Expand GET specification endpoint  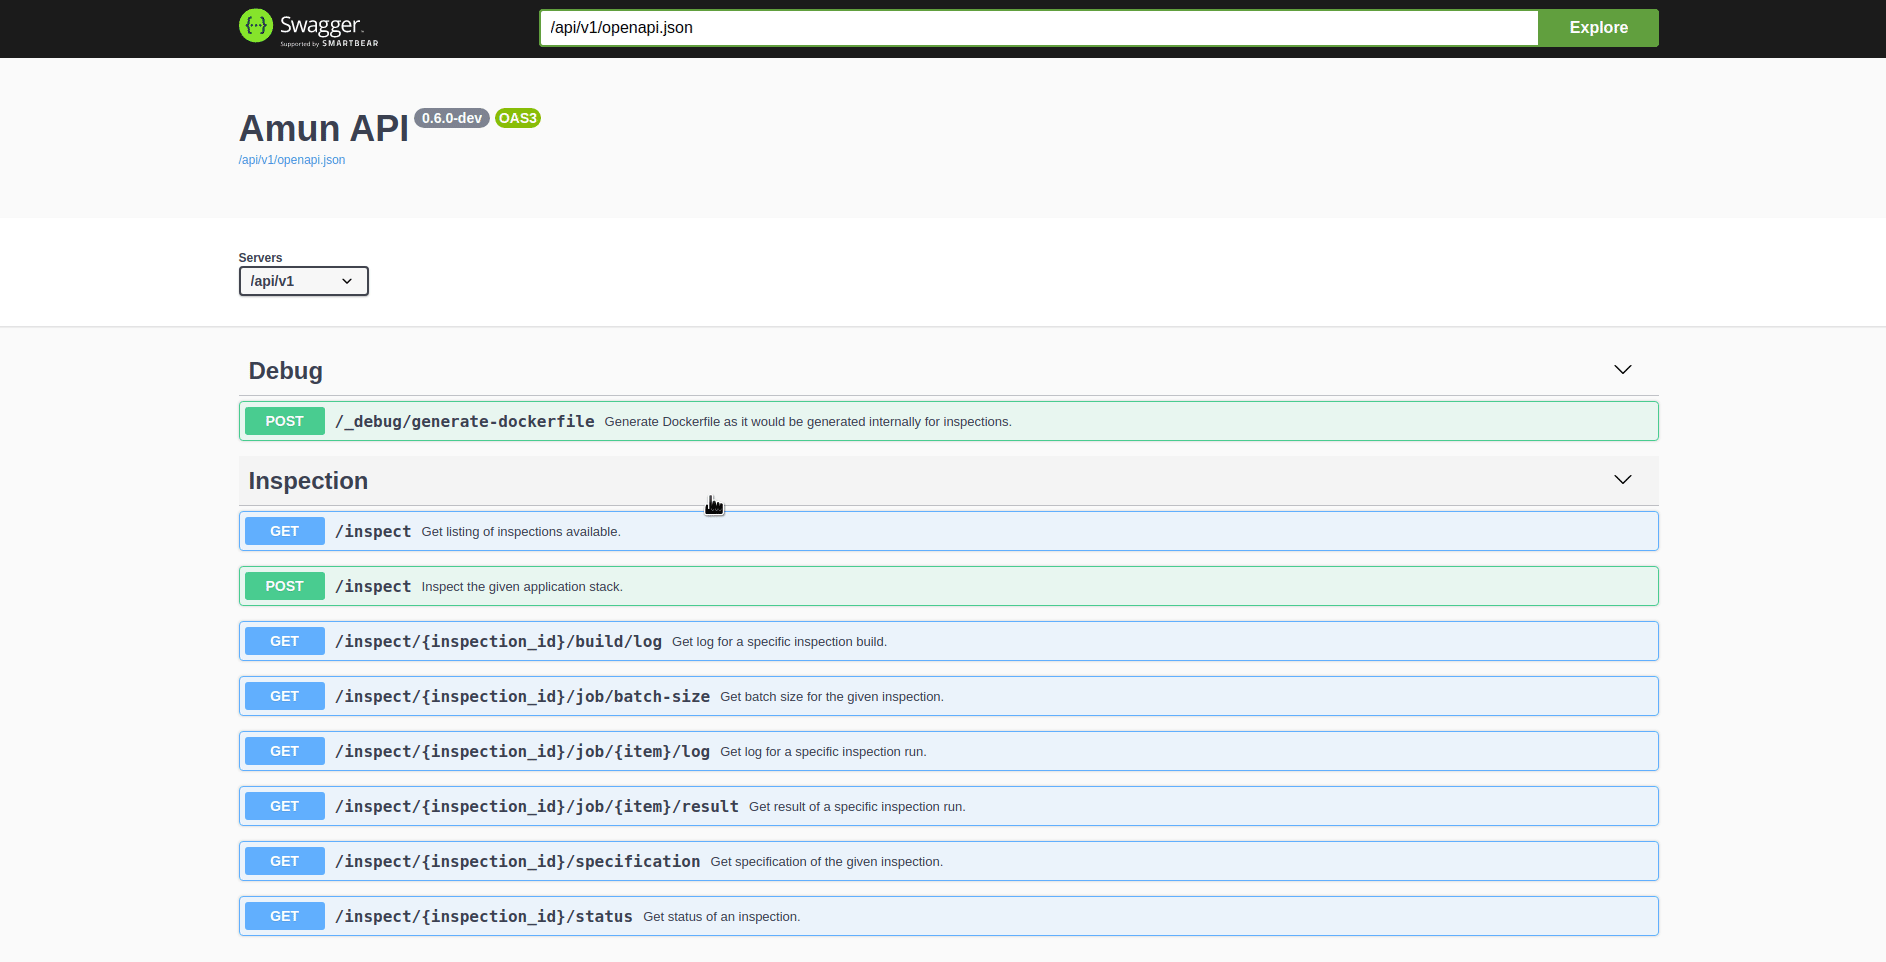click(948, 861)
